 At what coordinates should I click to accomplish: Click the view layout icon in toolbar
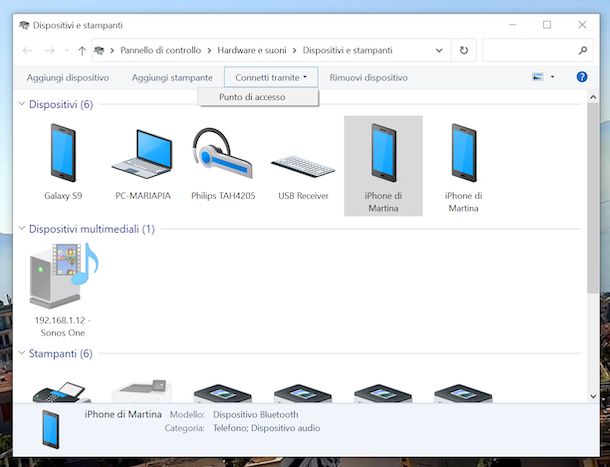pos(538,77)
